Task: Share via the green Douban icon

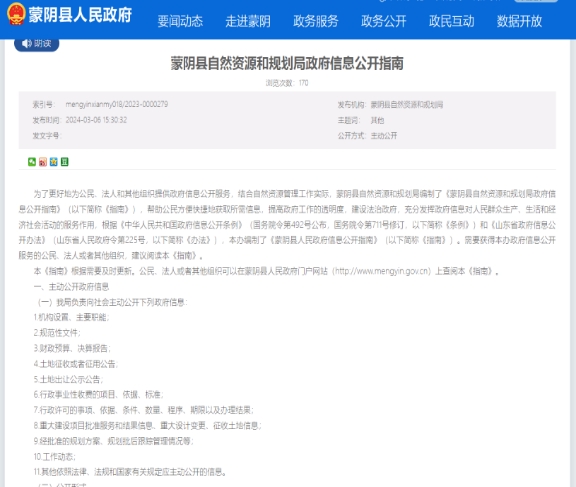Action: click(65, 162)
